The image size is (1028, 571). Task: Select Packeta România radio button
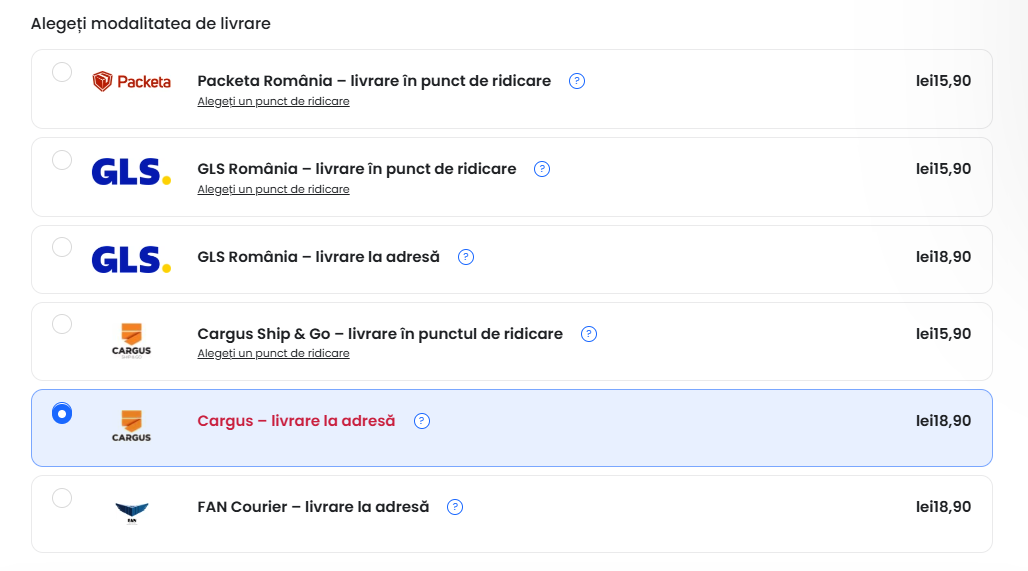coord(62,72)
